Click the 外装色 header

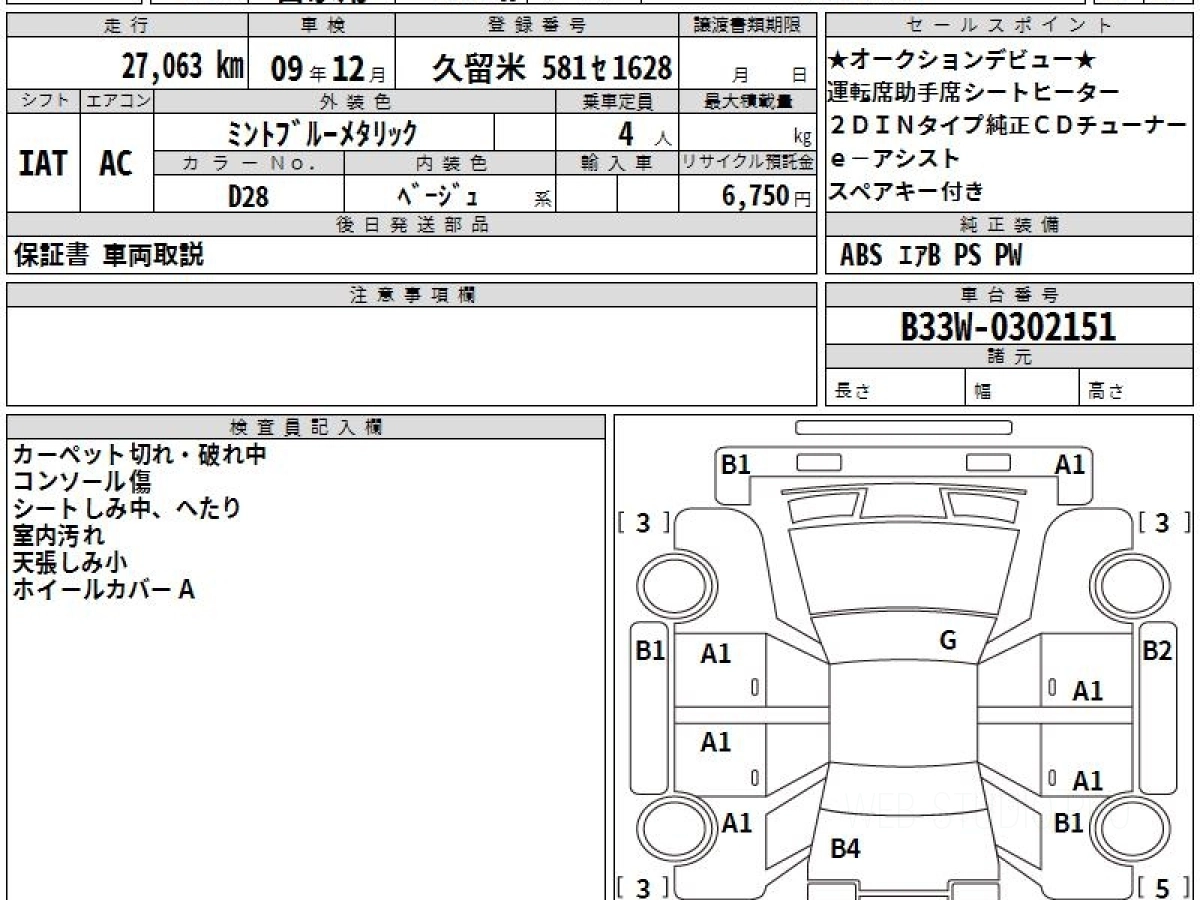click(x=355, y=101)
